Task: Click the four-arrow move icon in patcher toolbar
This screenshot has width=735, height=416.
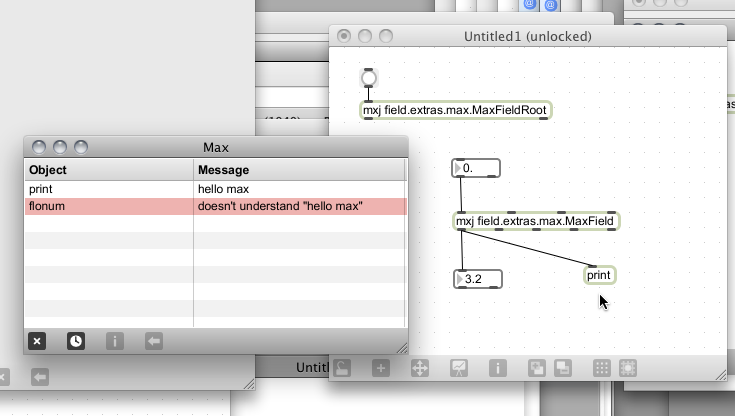Action: pos(420,368)
